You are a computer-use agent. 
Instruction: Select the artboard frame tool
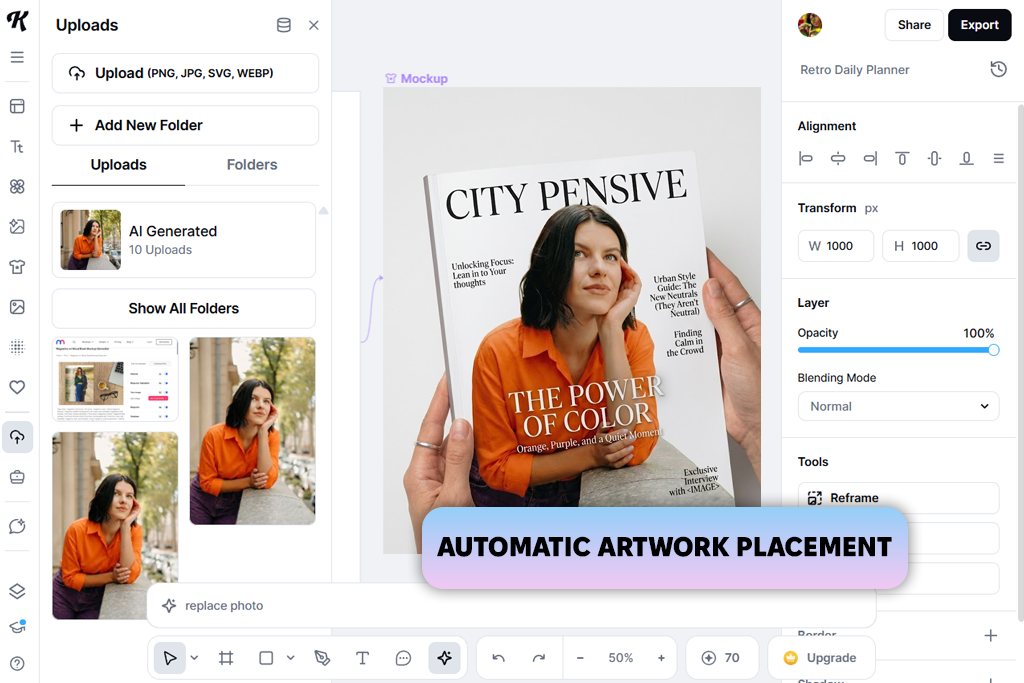point(226,658)
